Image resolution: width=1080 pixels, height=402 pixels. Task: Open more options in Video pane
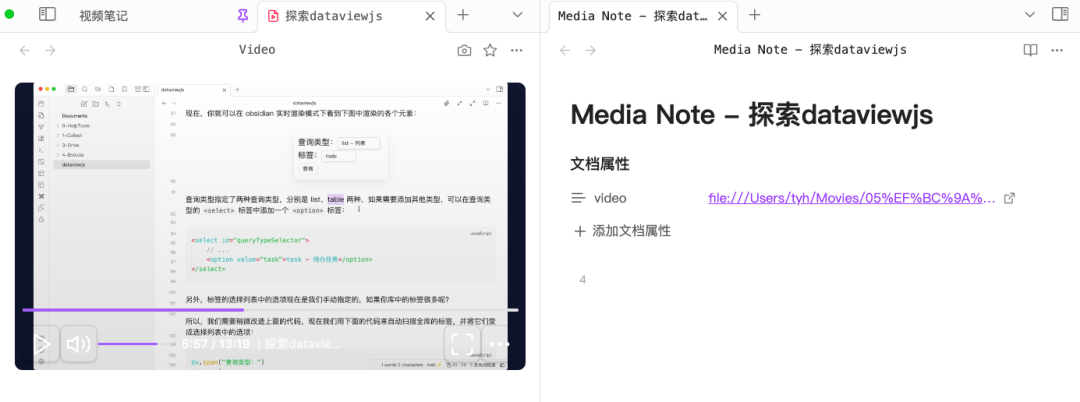coord(517,50)
